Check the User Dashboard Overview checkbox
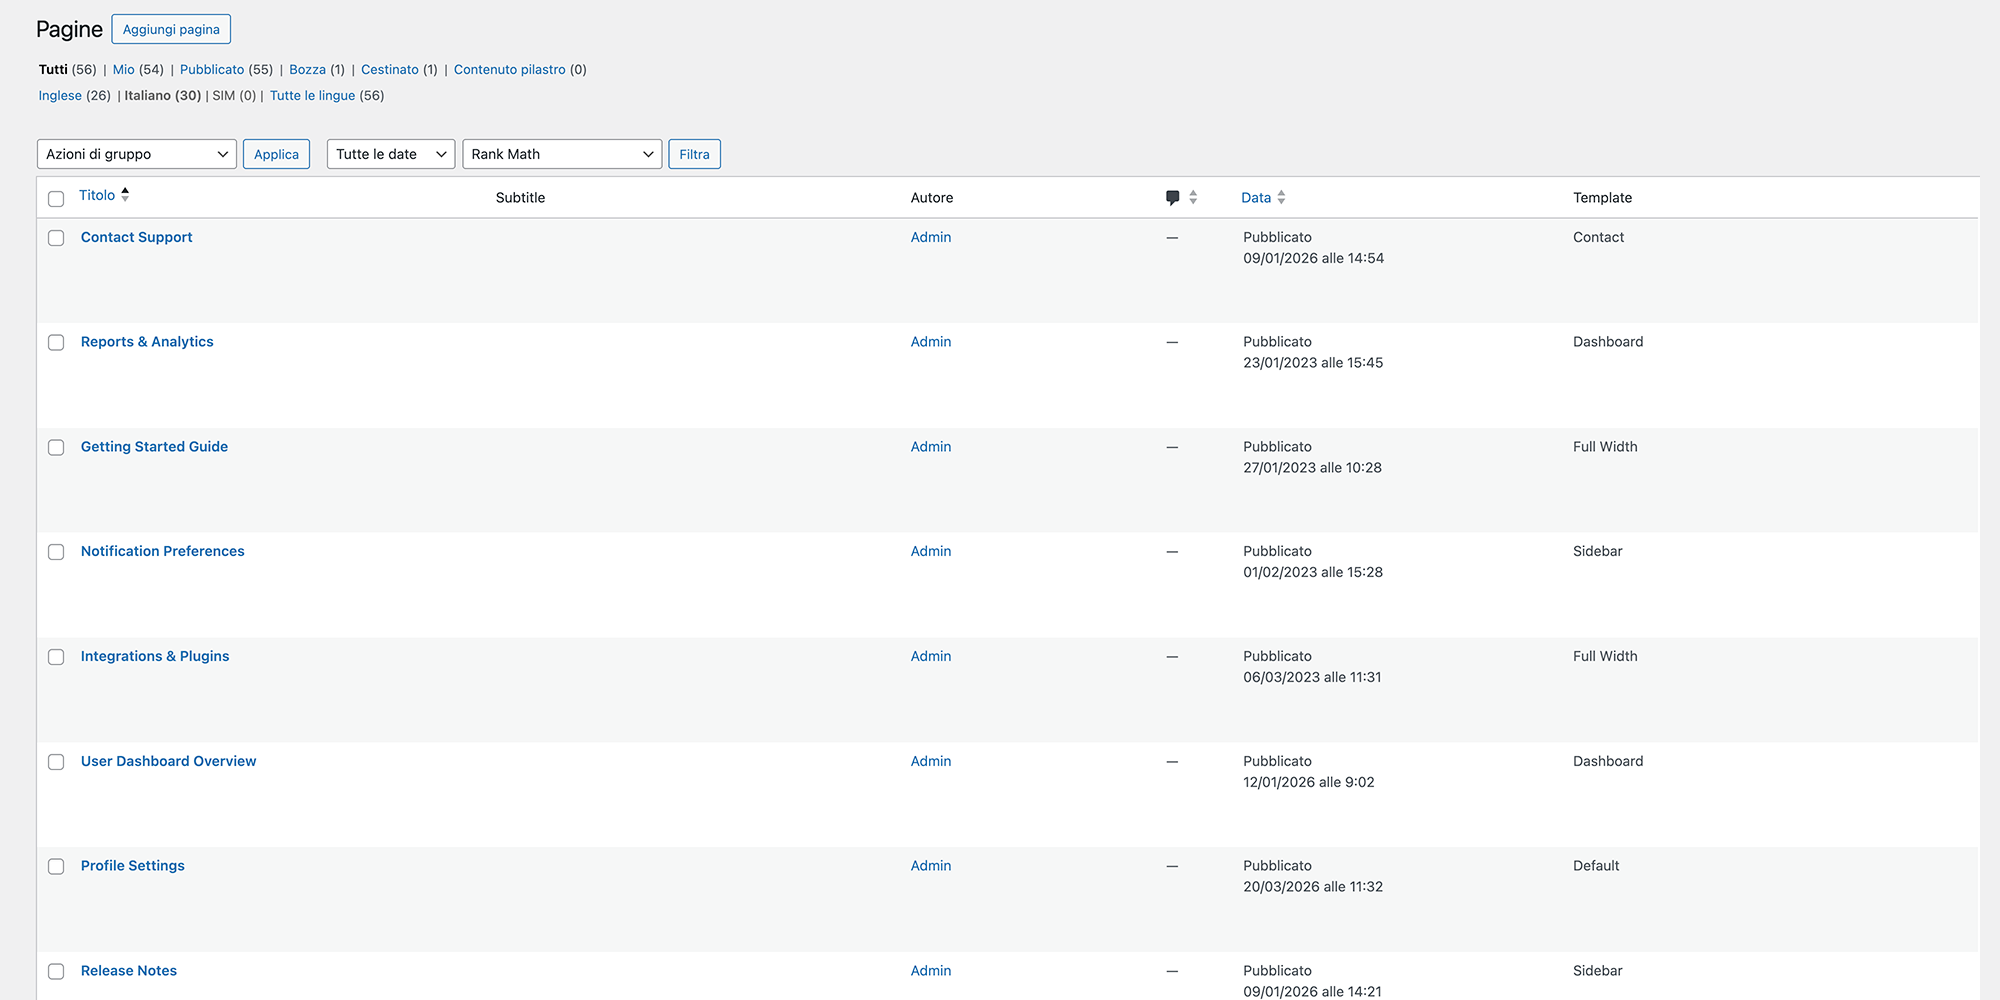 56,761
